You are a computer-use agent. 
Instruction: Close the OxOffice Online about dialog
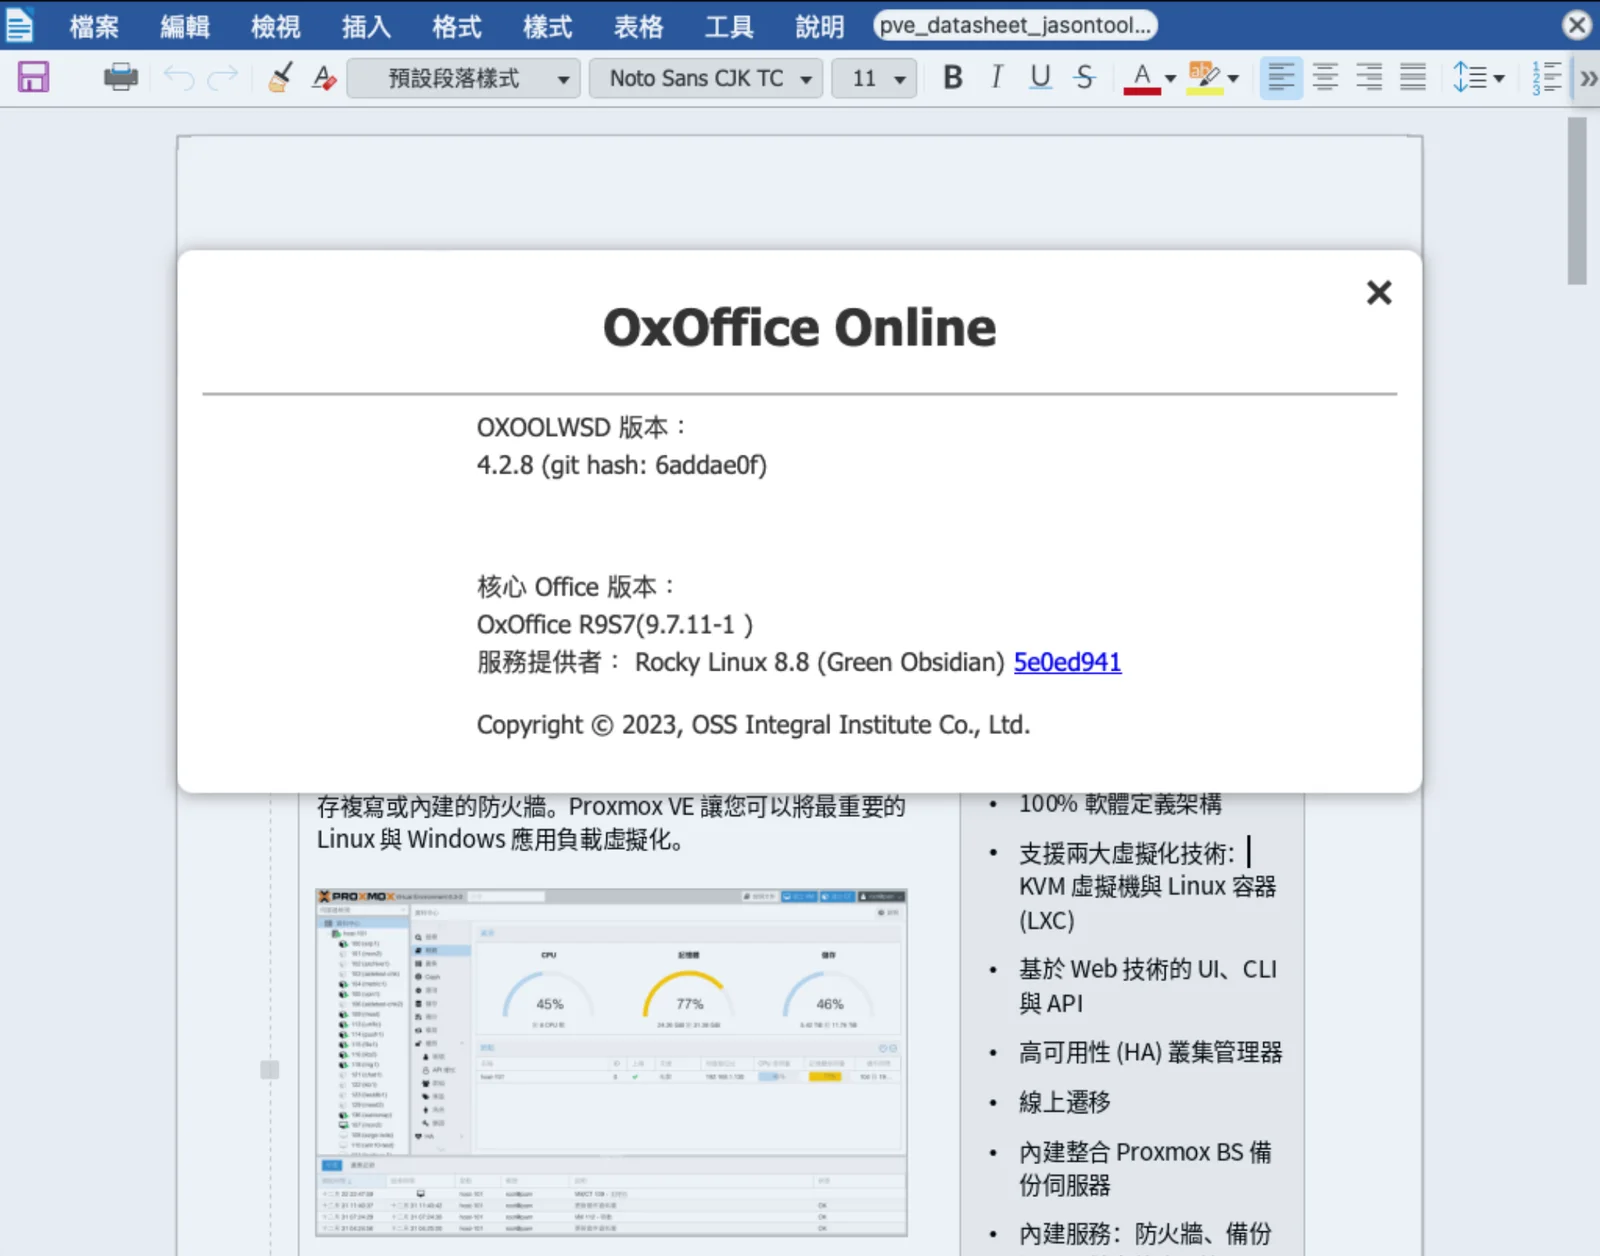[1379, 292]
